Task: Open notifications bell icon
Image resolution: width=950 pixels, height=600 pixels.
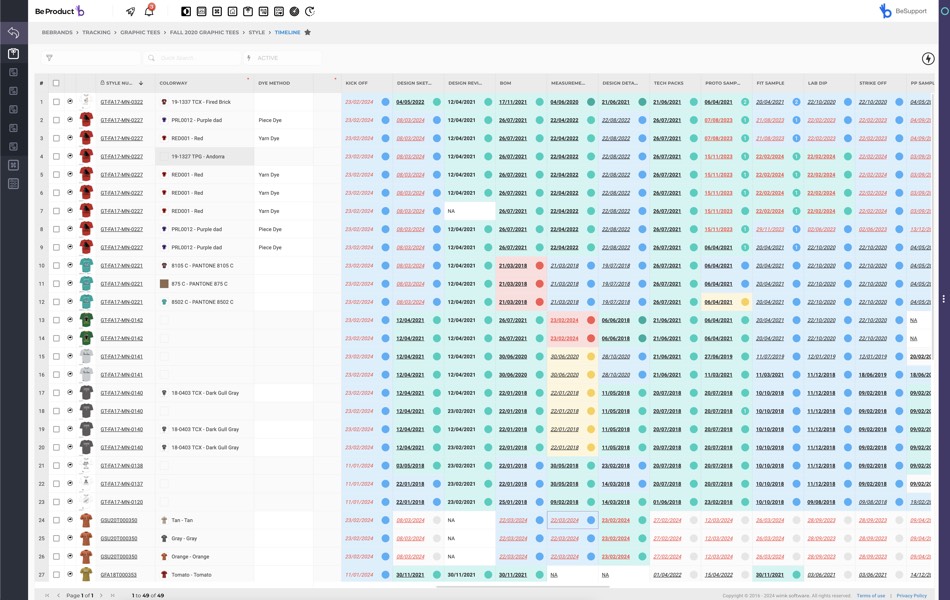Action: [x=149, y=11]
